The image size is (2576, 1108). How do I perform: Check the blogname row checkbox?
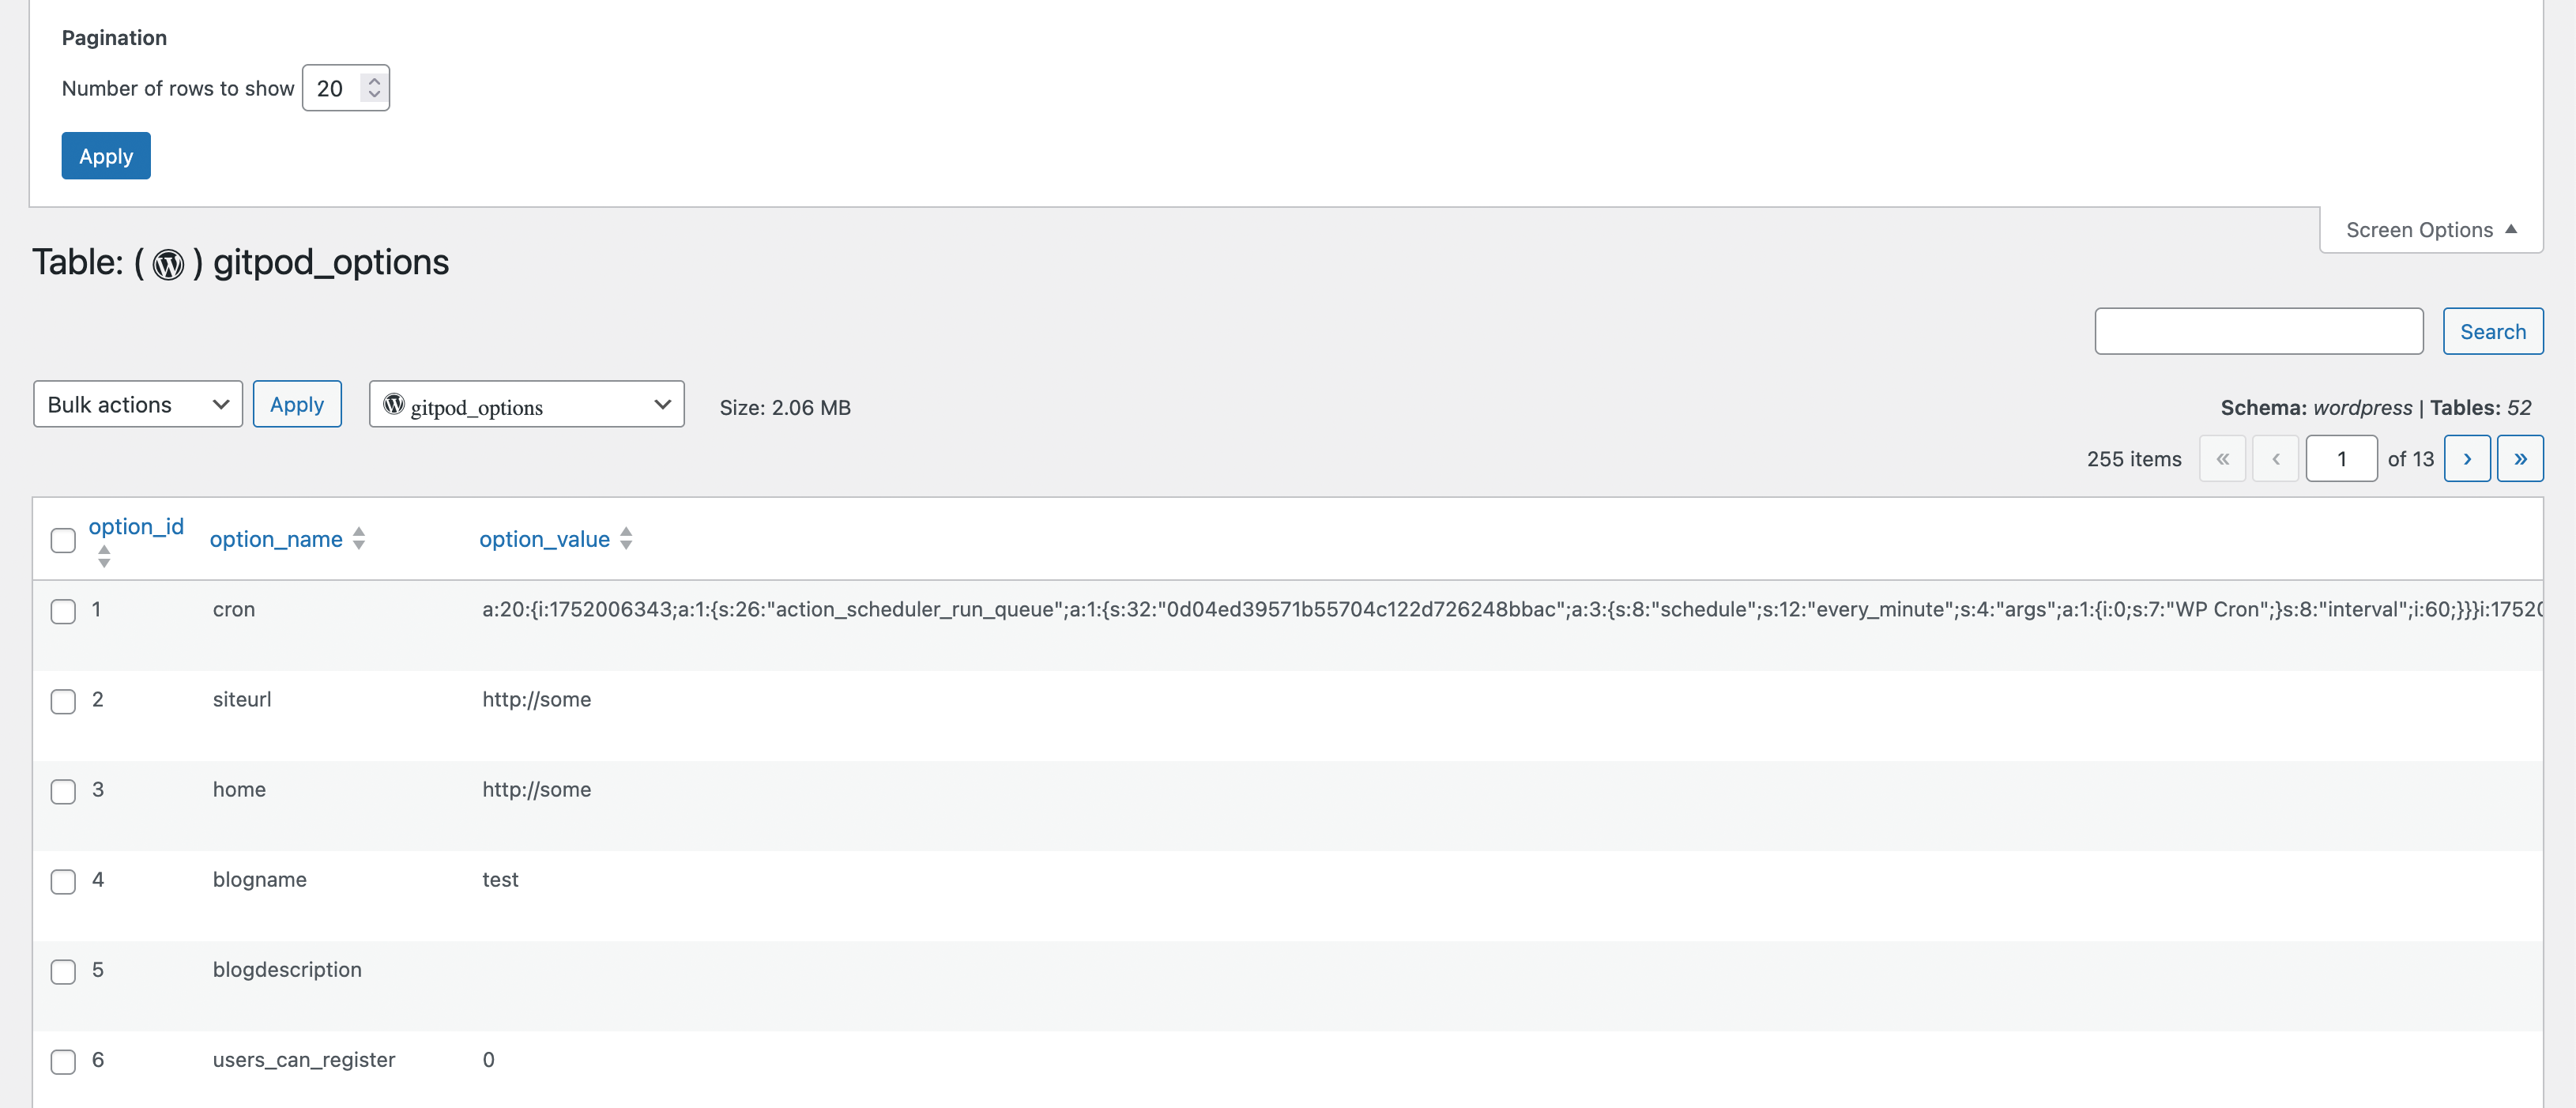click(x=63, y=881)
